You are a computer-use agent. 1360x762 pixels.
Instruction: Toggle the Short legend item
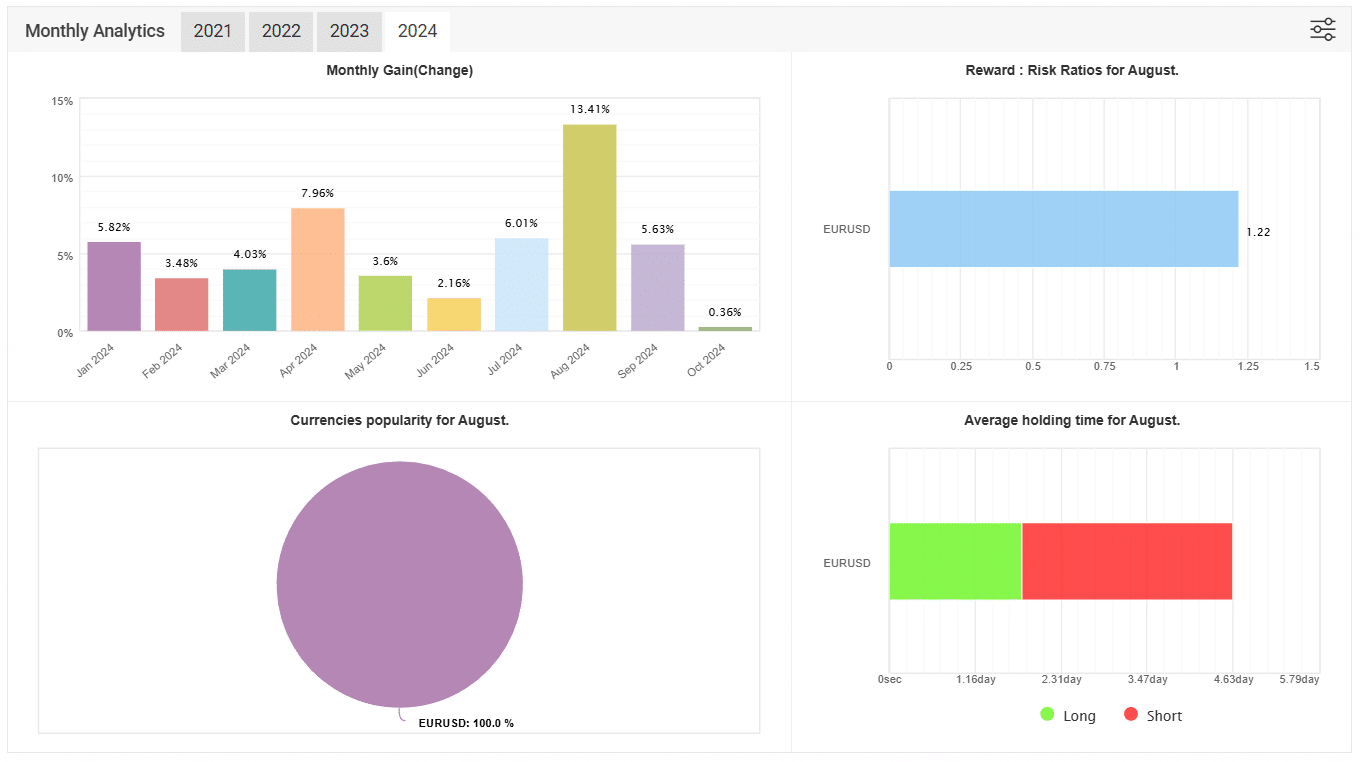coord(1164,716)
